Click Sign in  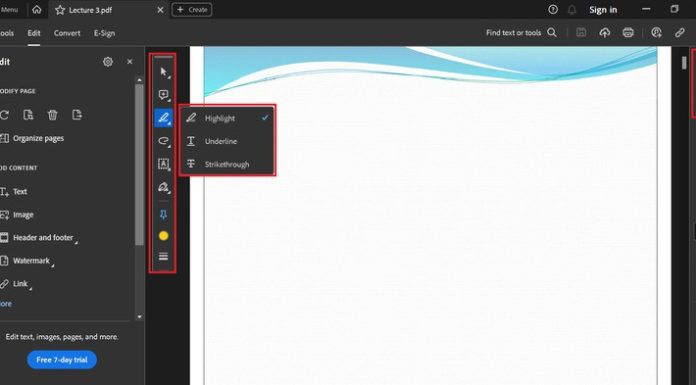[603, 10]
